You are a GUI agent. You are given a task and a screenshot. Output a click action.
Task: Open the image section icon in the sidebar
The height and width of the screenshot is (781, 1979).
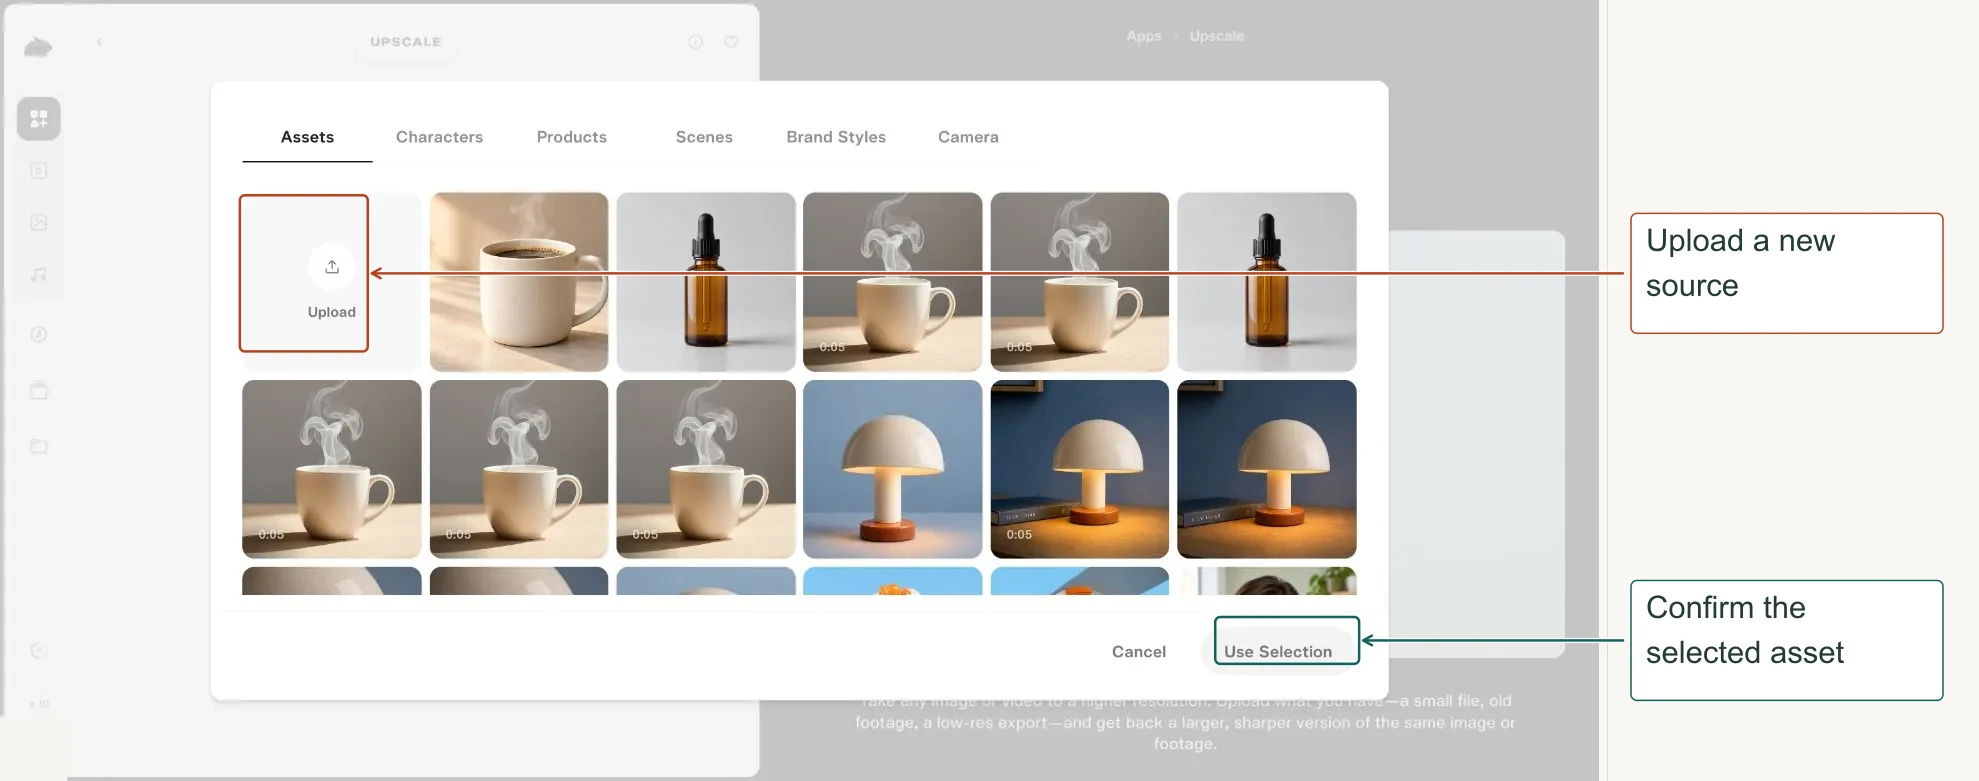pos(39,222)
